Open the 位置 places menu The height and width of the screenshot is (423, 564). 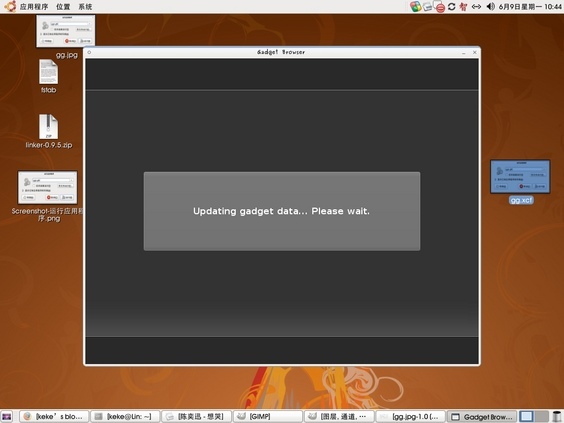tap(63, 6)
